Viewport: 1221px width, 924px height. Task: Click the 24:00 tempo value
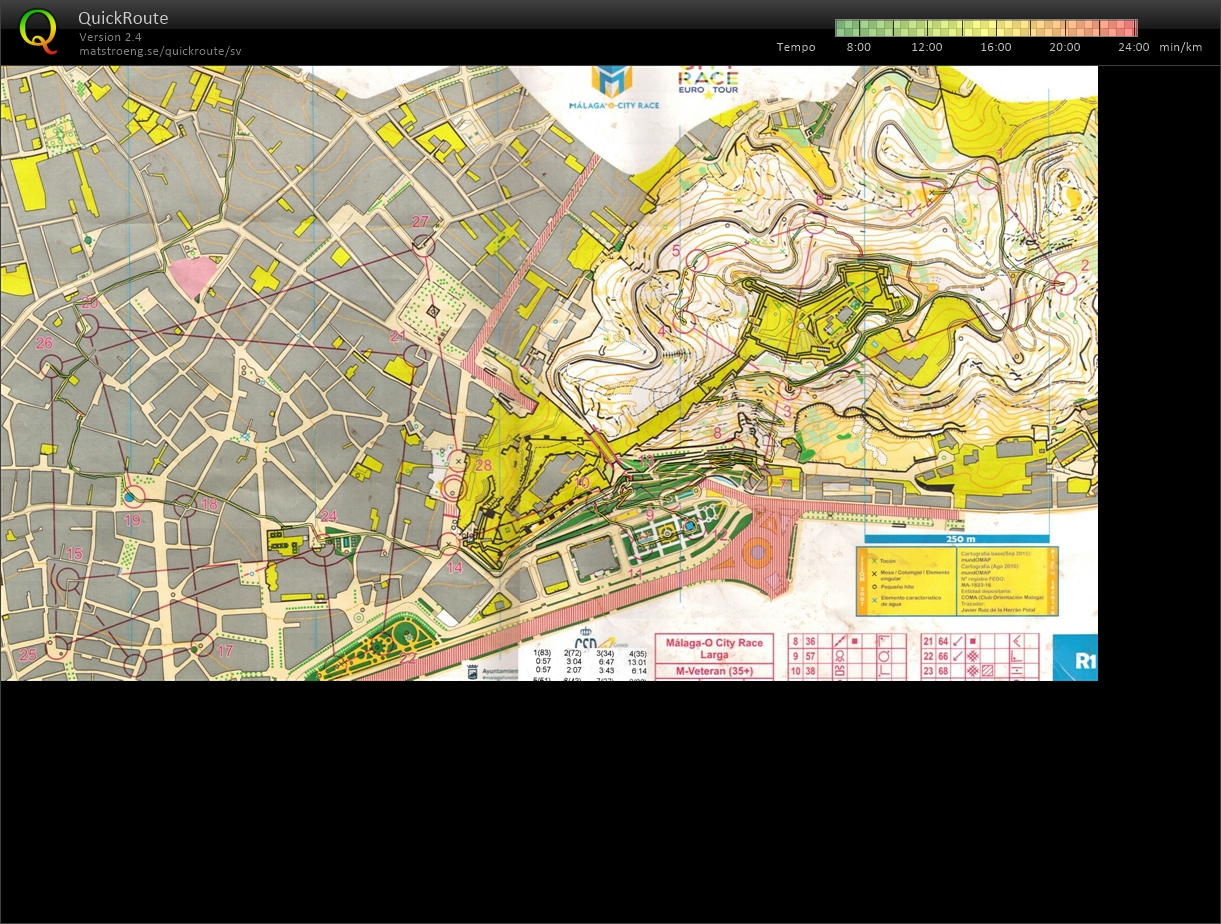pyautogui.click(x=1134, y=47)
